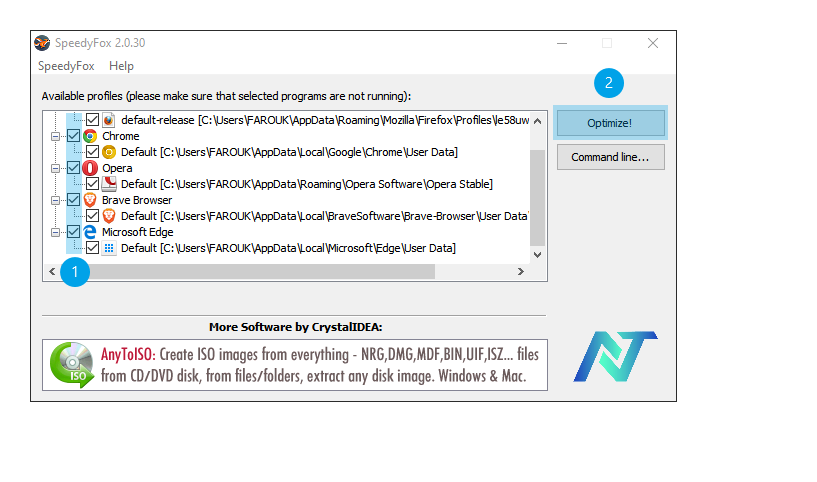The image size is (817, 482).
Task: Toggle the Microsoft Edge group checkbox
Action: point(73,232)
